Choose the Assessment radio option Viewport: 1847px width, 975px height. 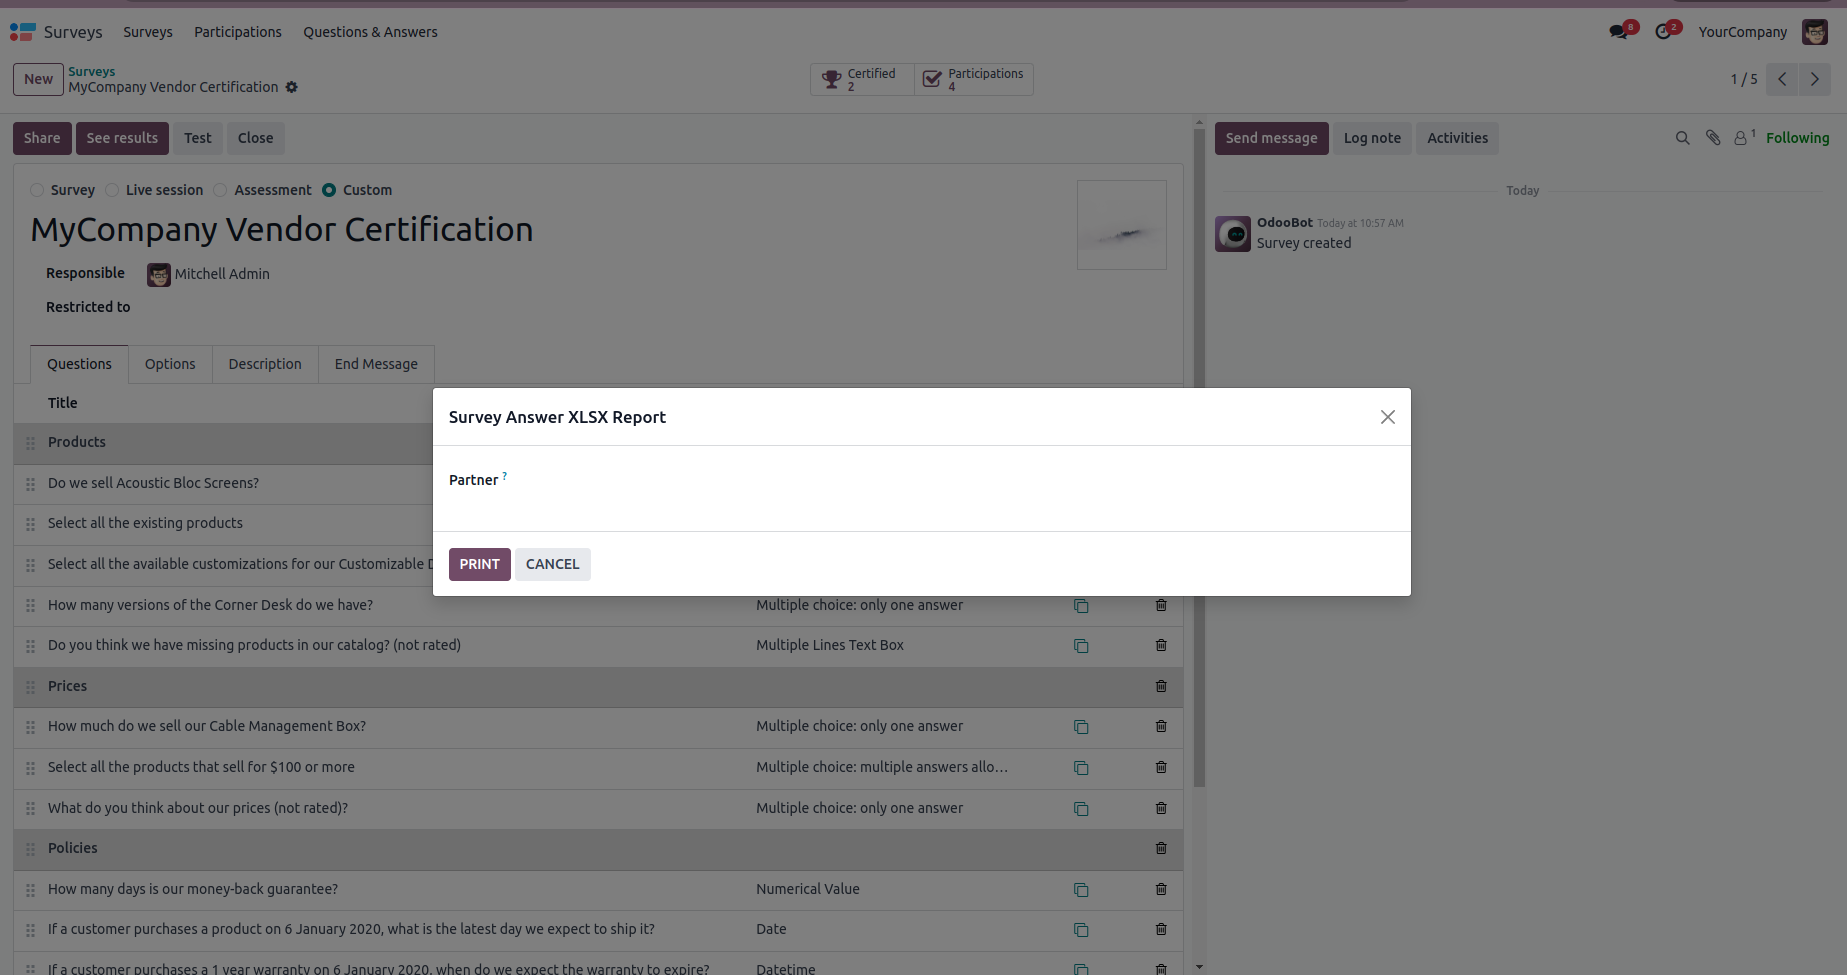tap(220, 190)
